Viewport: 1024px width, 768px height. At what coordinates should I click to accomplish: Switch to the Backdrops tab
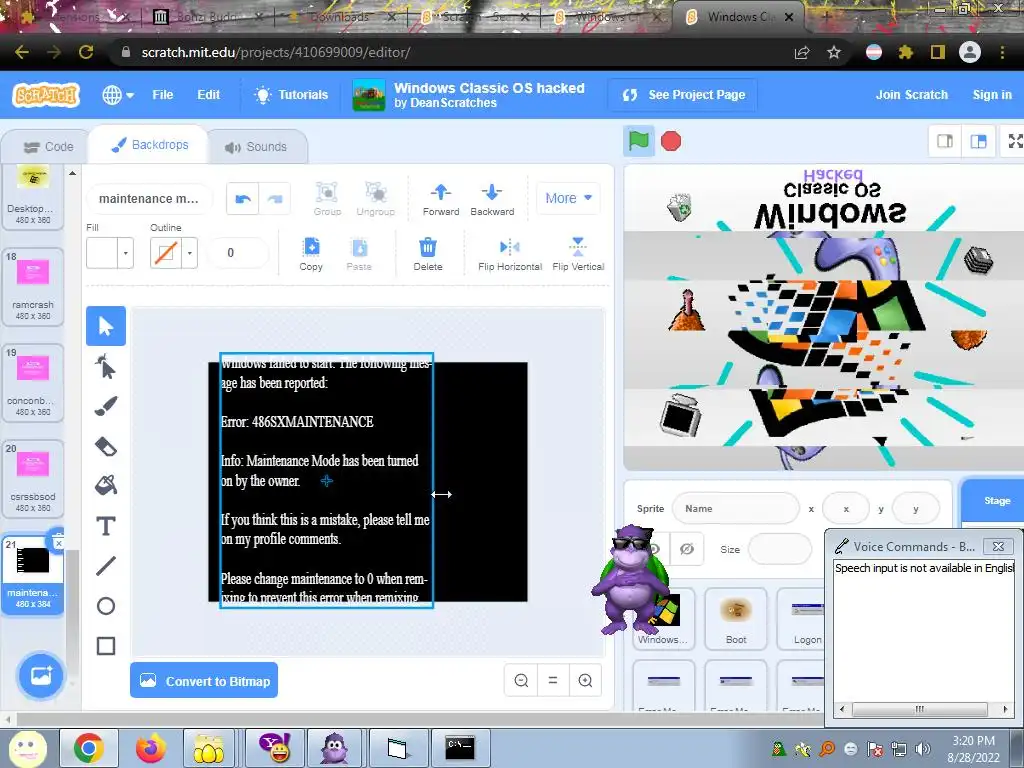pyautogui.click(x=150, y=144)
